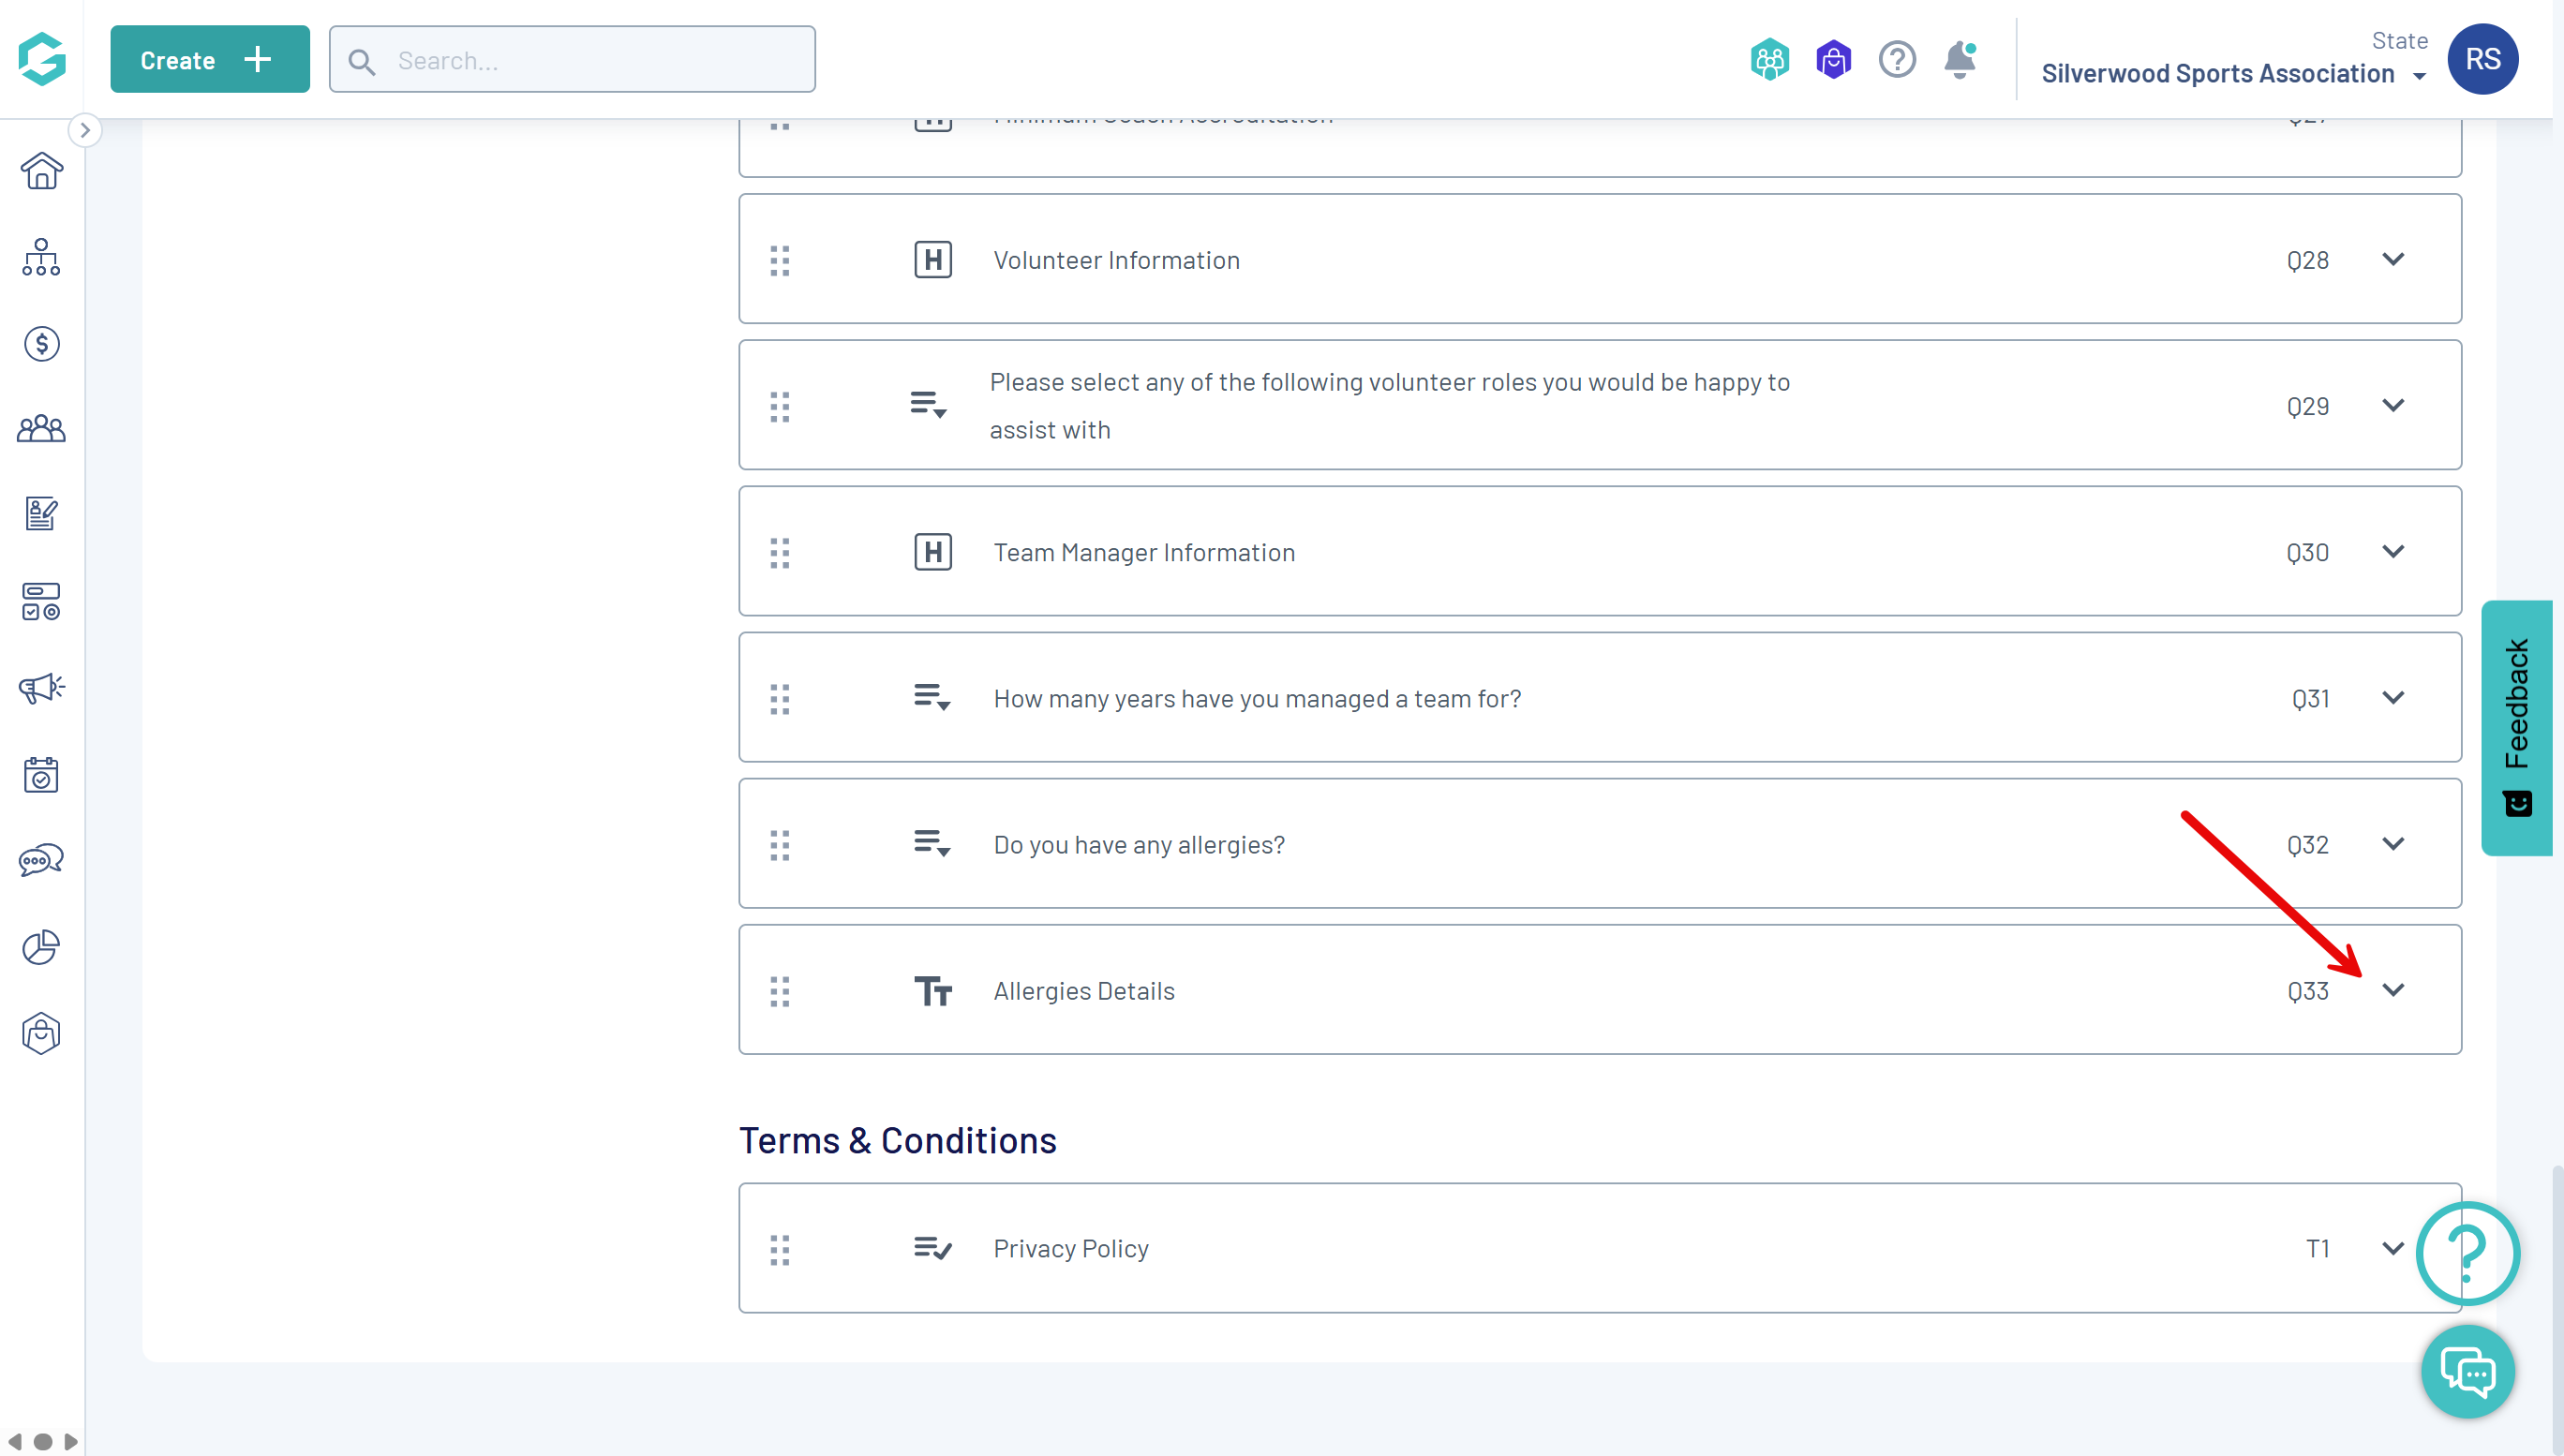
Task: Expand the Privacy Policy T1 row
Action: [2392, 1248]
